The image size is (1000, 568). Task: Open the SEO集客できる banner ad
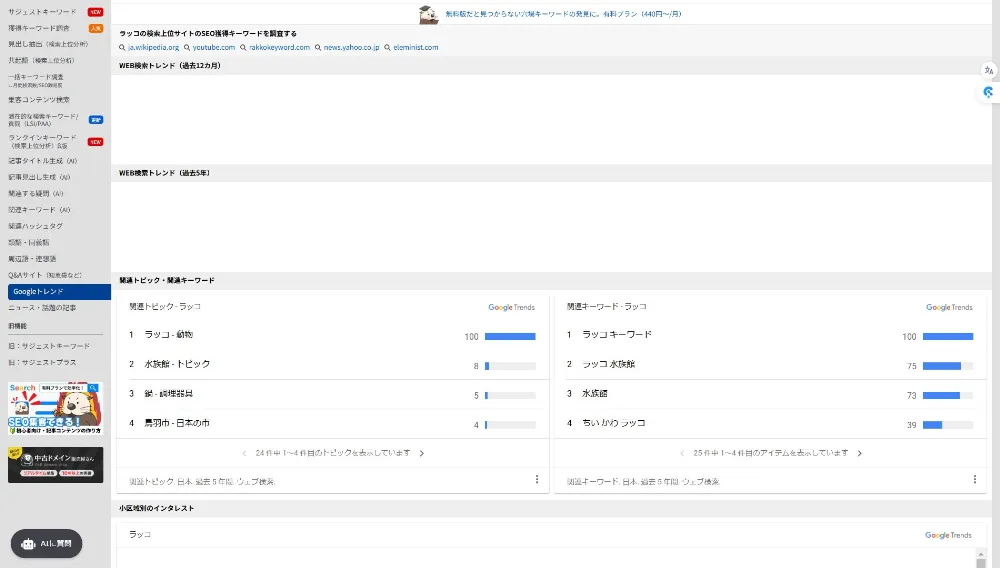point(55,409)
